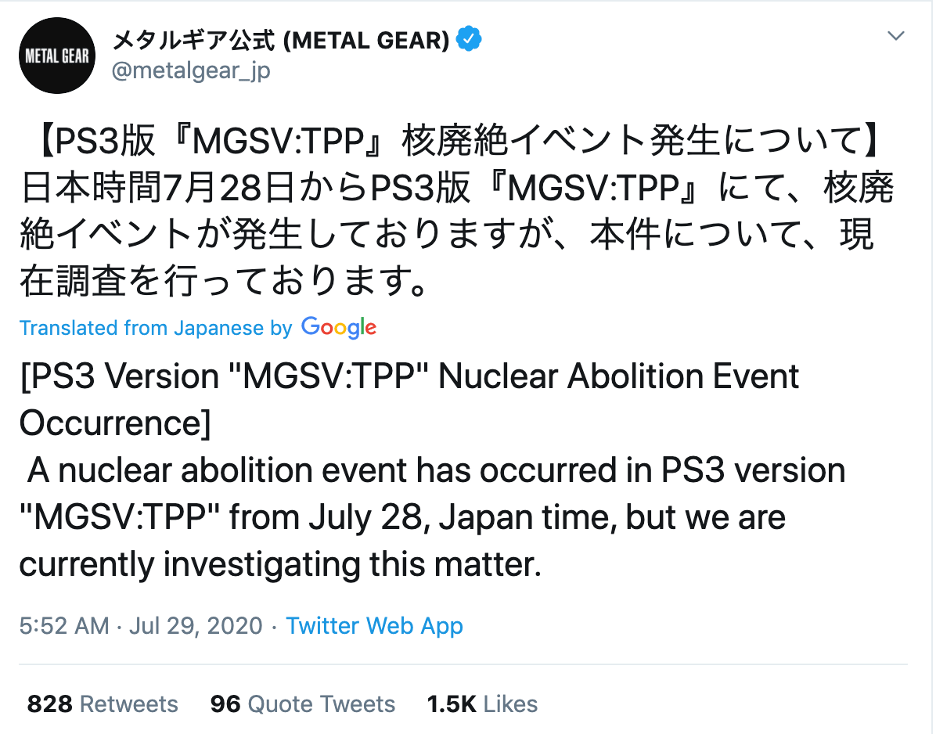This screenshot has width=936, height=734.
Task: Show the 1.5K Likes list
Action: 482,704
